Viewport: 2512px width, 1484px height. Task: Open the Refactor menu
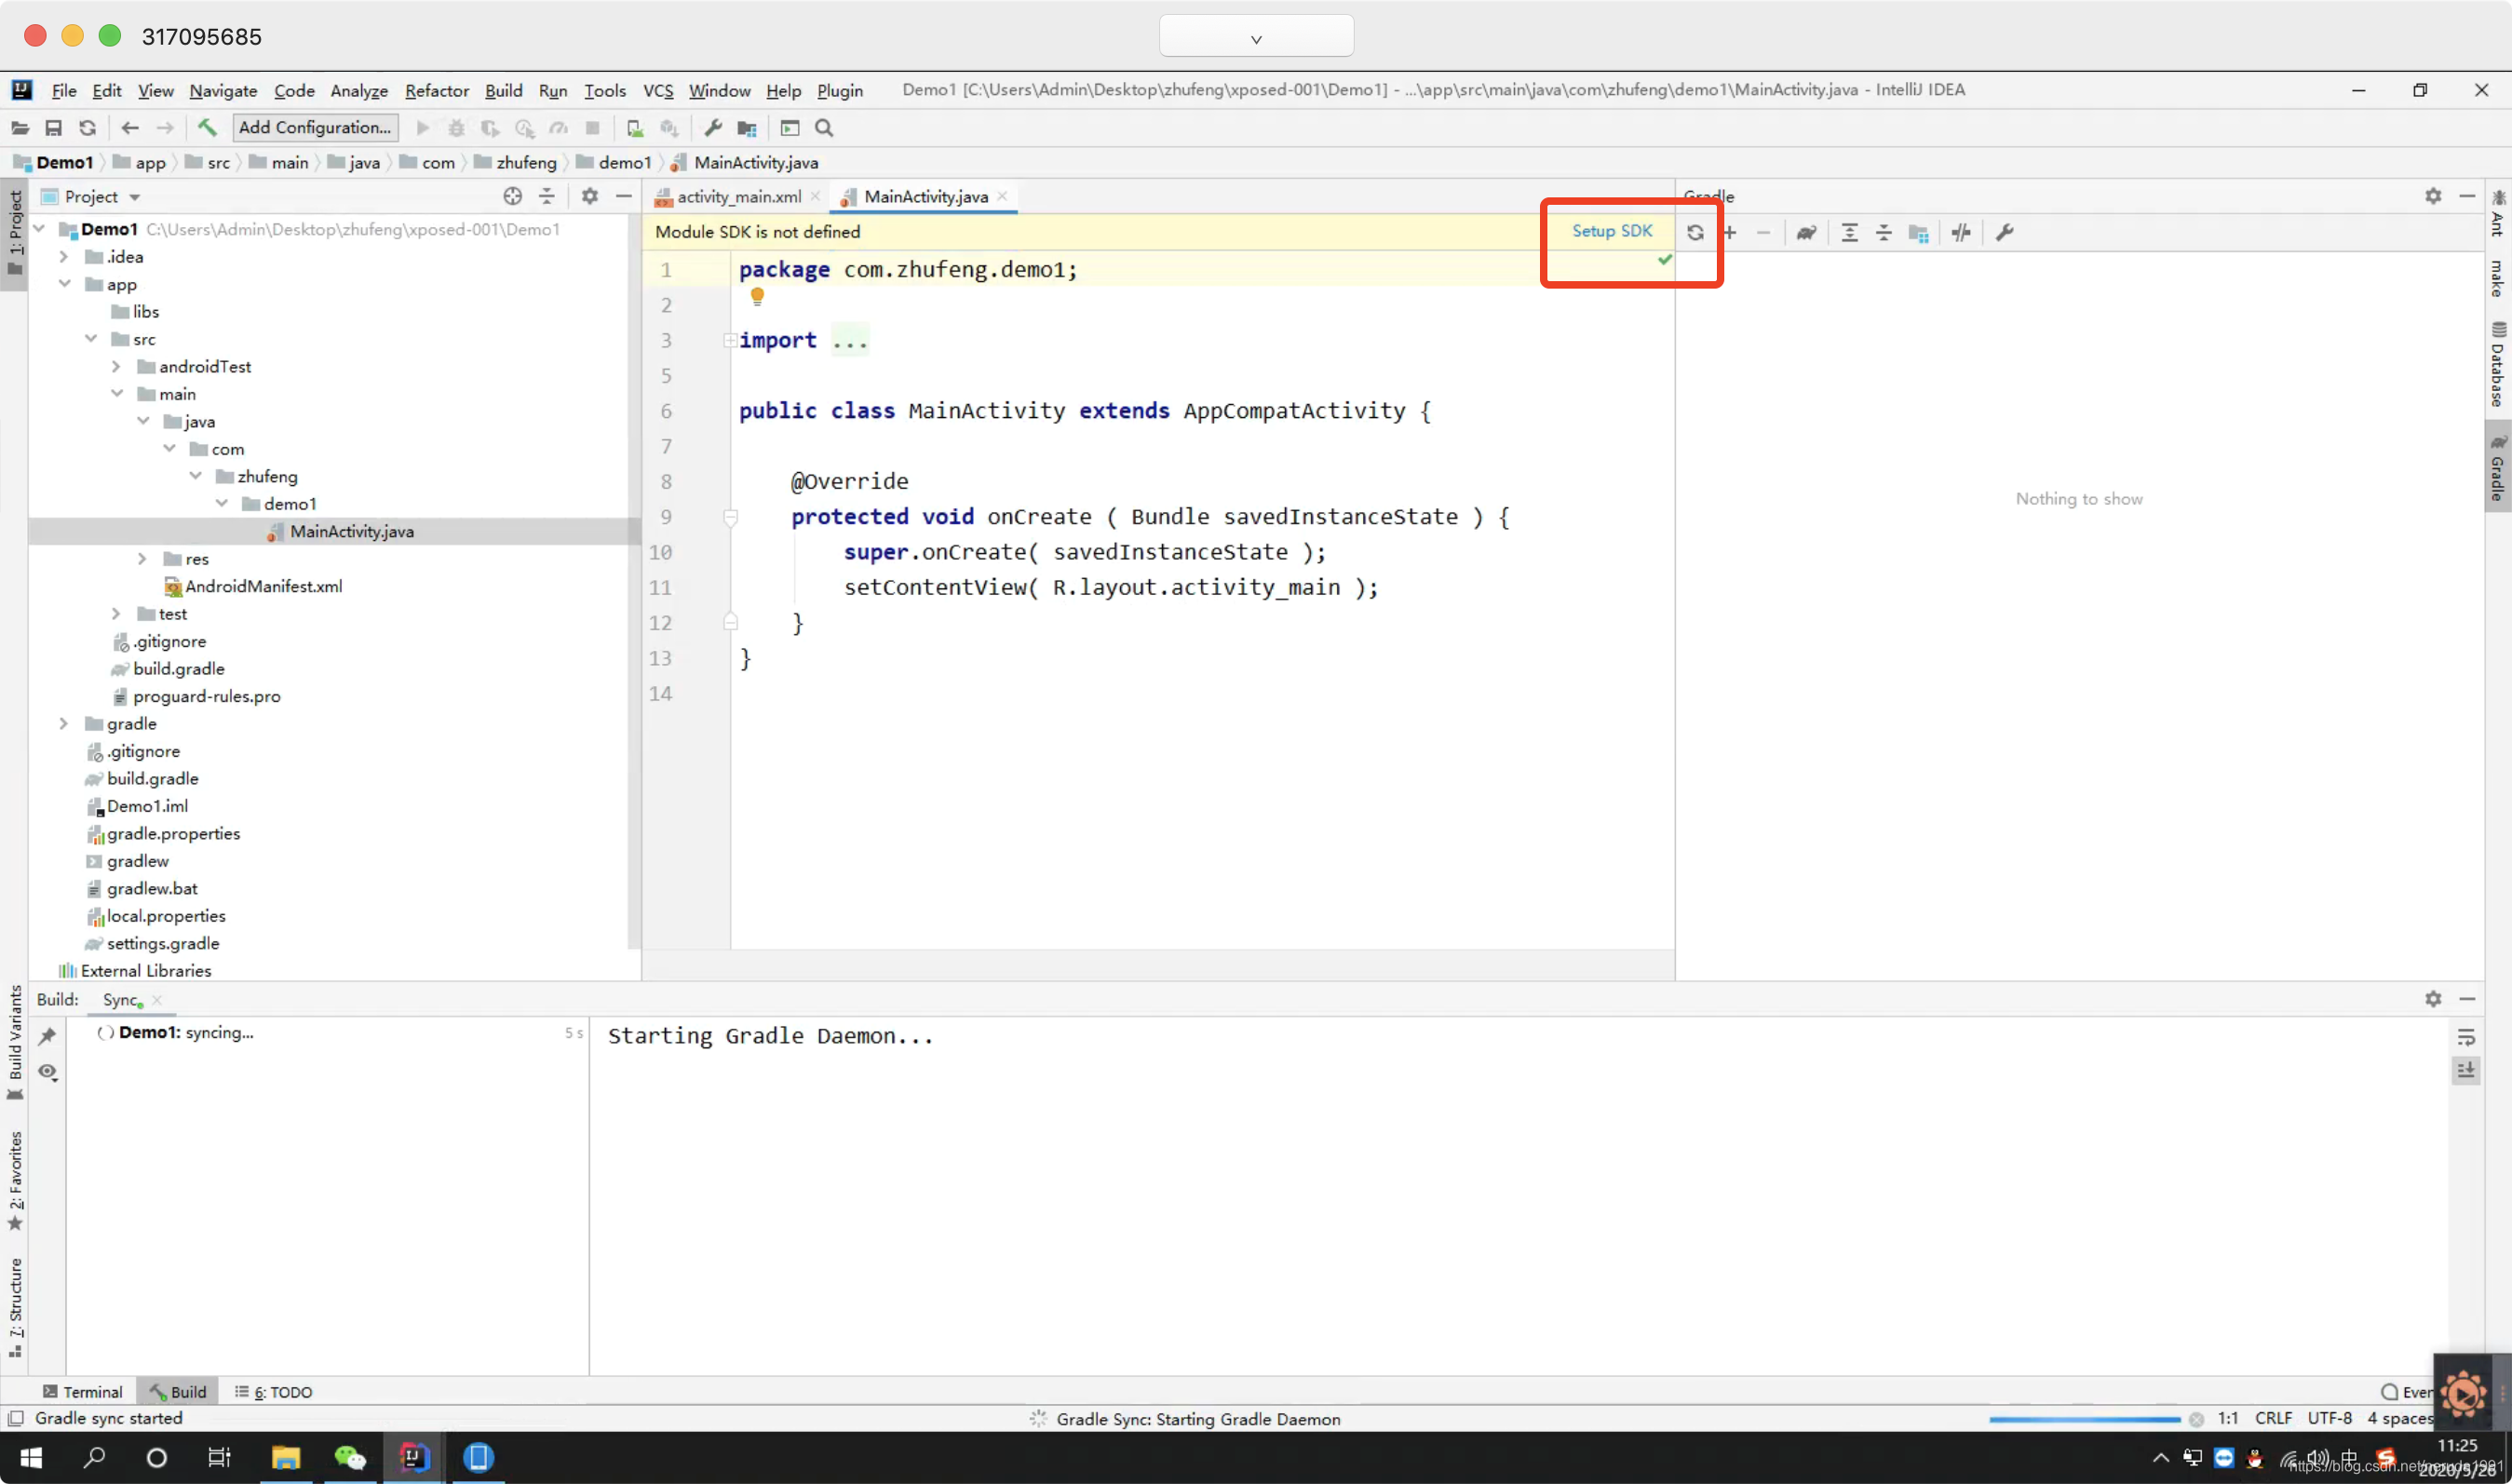pyautogui.click(x=437, y=90)
